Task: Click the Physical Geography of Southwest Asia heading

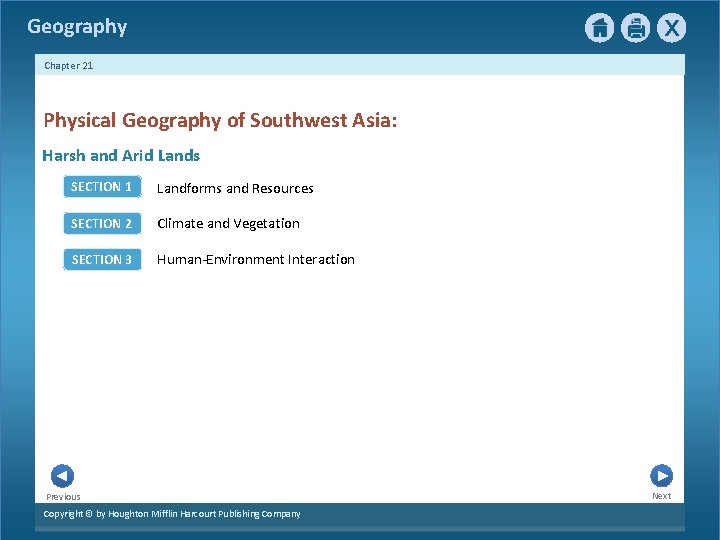Action: tap(220, 121)
